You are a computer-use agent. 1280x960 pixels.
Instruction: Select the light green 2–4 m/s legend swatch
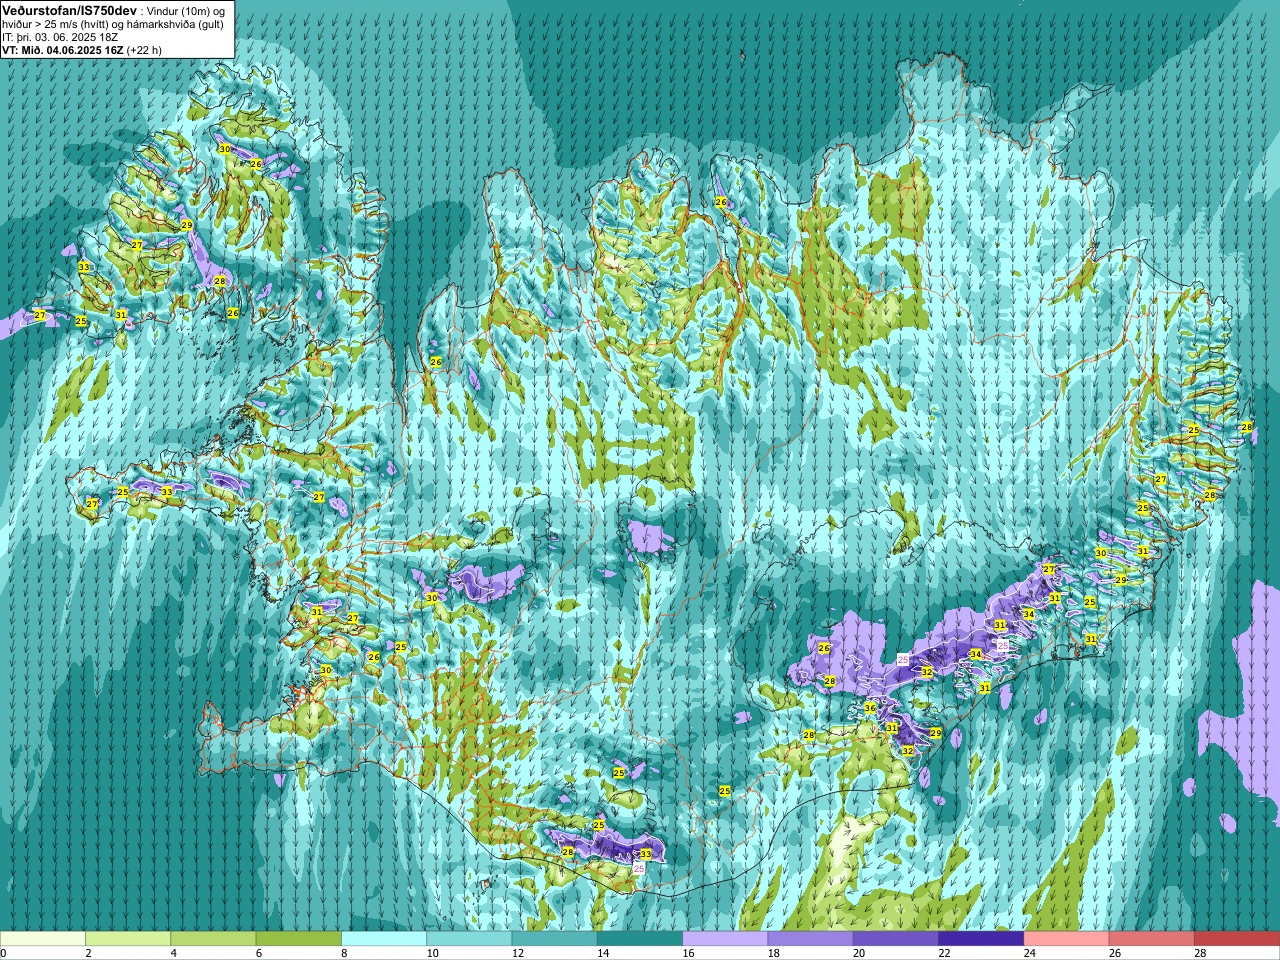[x=128, y=939]
